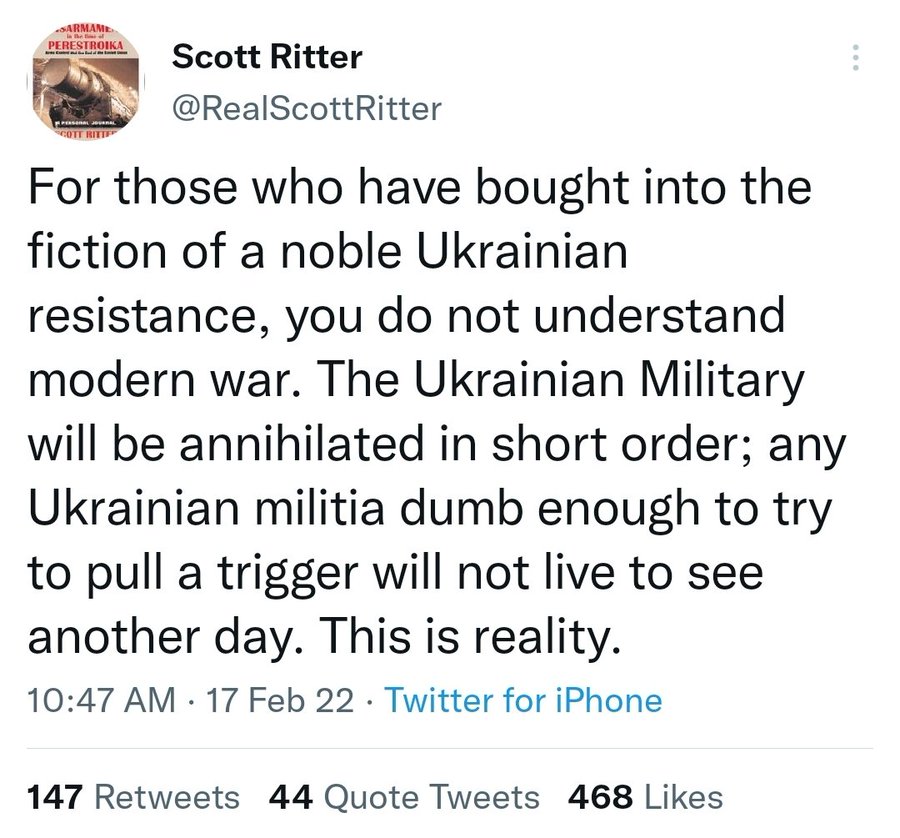Open the Scott Ritter display name profile
This screenshot has width=900, height=838.
point(267,57)
